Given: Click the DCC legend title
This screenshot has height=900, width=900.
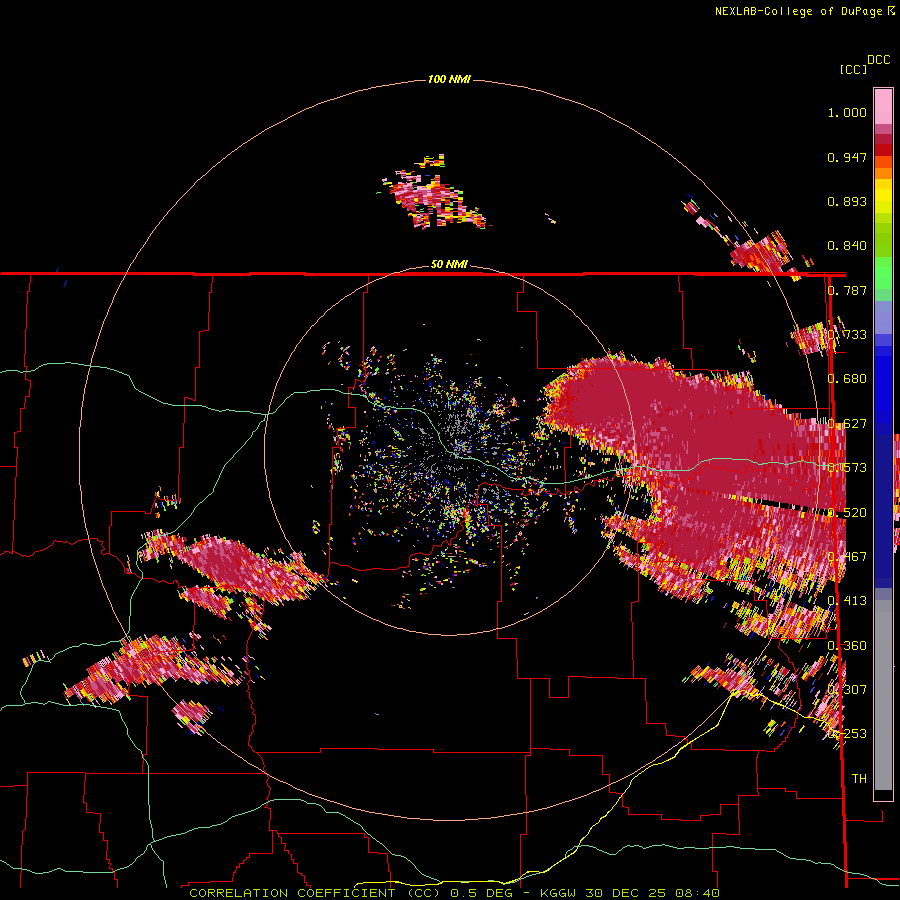Looking at the screenshot, I should pos(878,60).
